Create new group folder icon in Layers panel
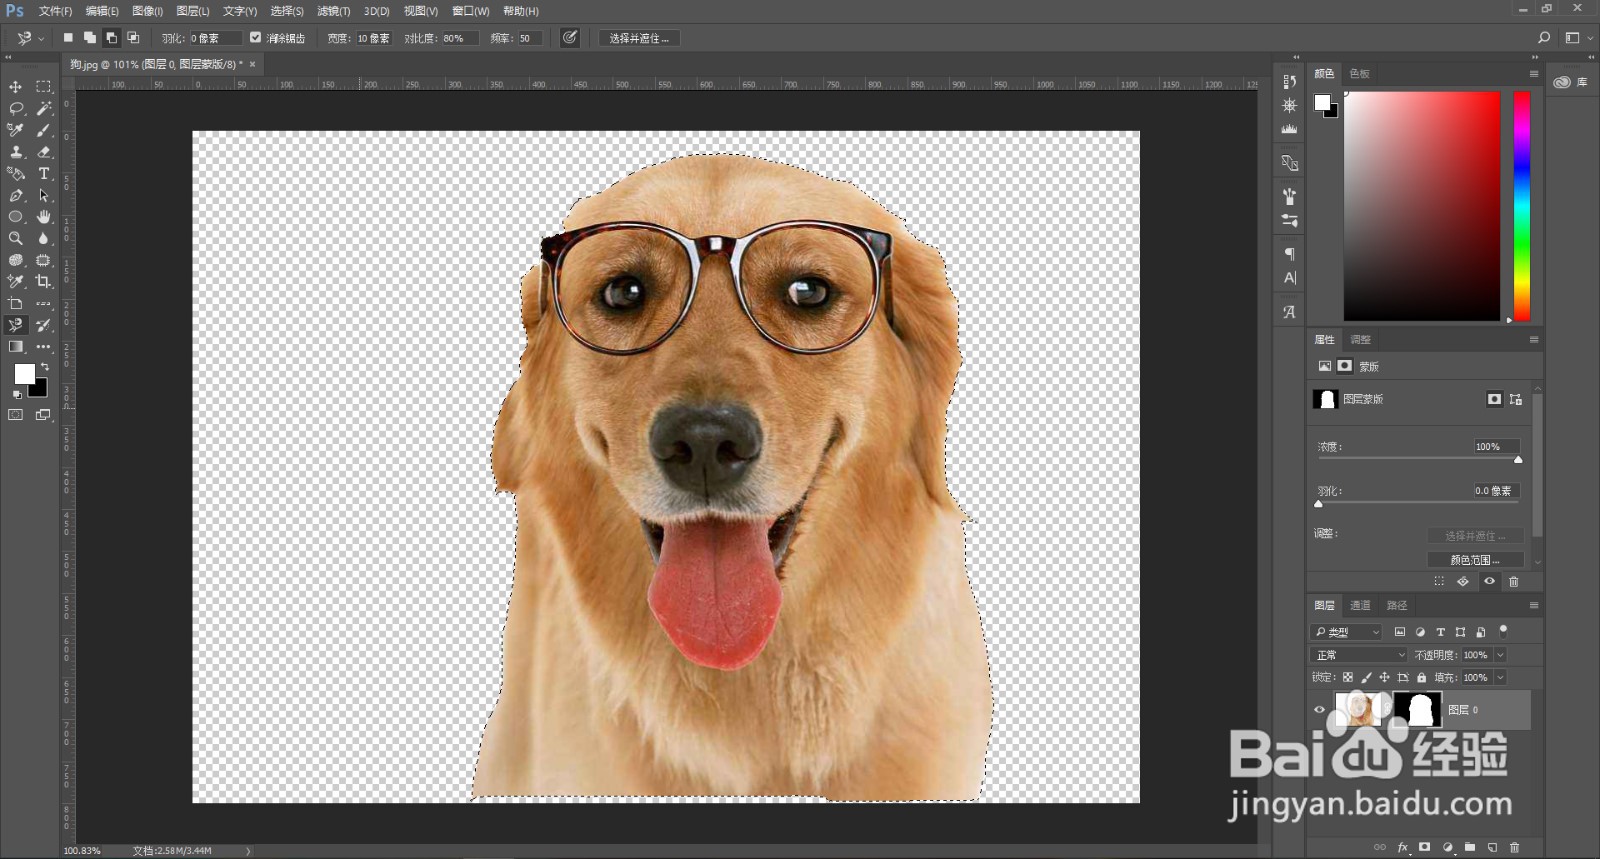The height and width of the screenshot is (859, 1600). point(1470,847)
